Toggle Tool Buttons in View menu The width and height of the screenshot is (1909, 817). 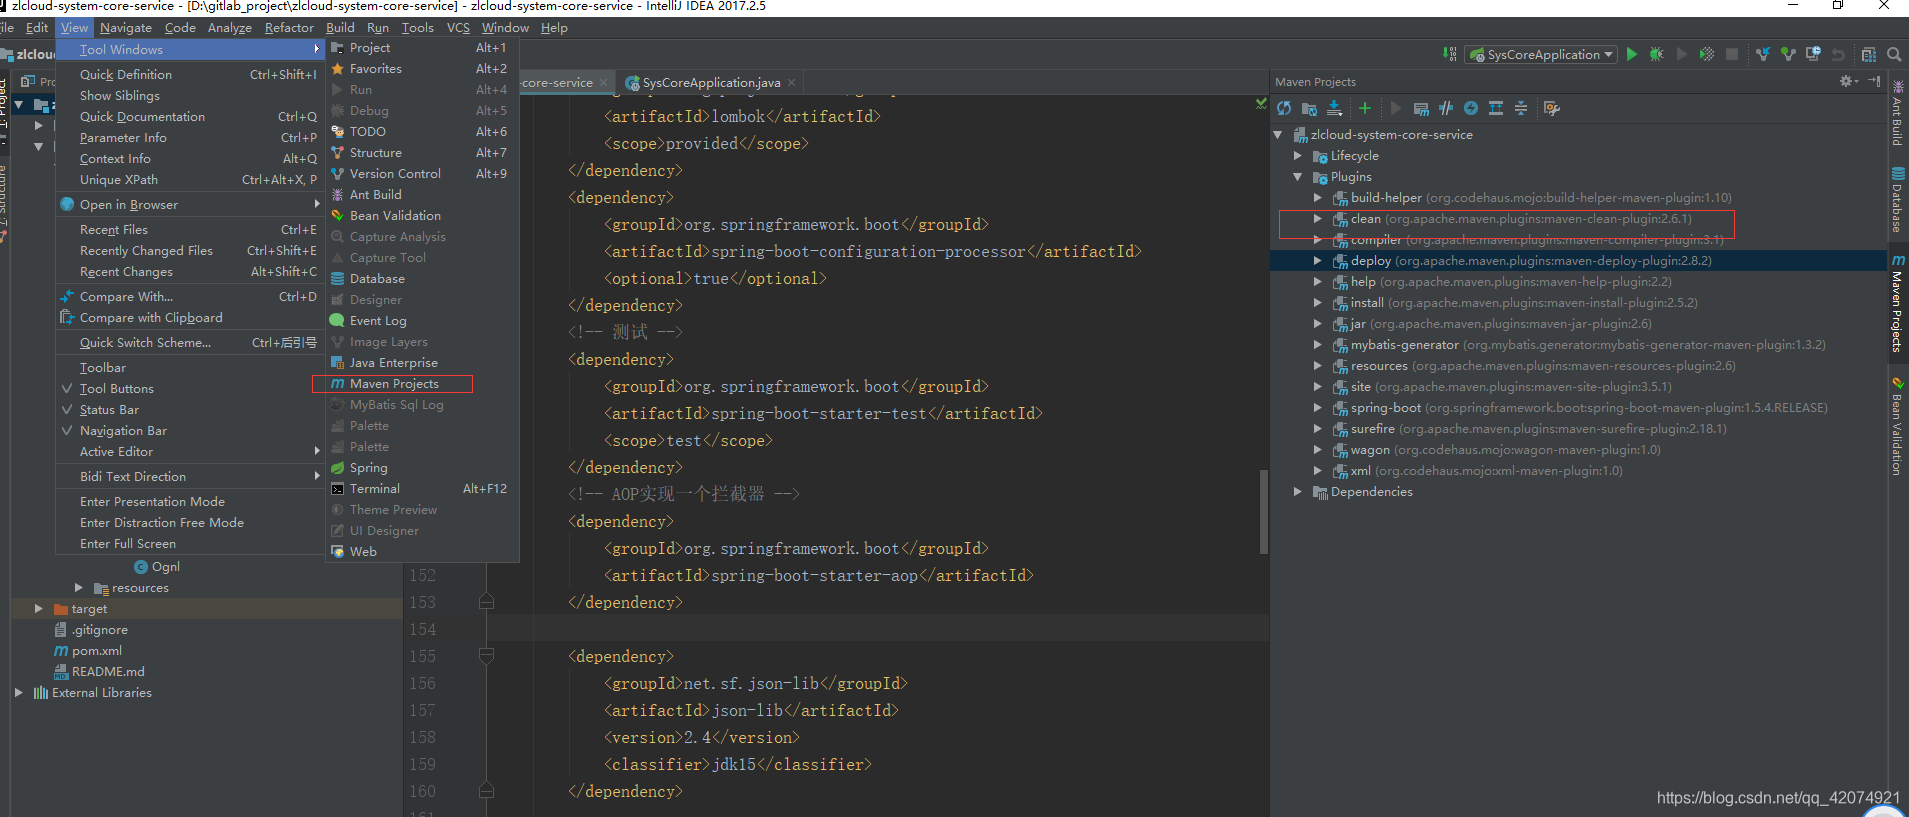point(117,388)
